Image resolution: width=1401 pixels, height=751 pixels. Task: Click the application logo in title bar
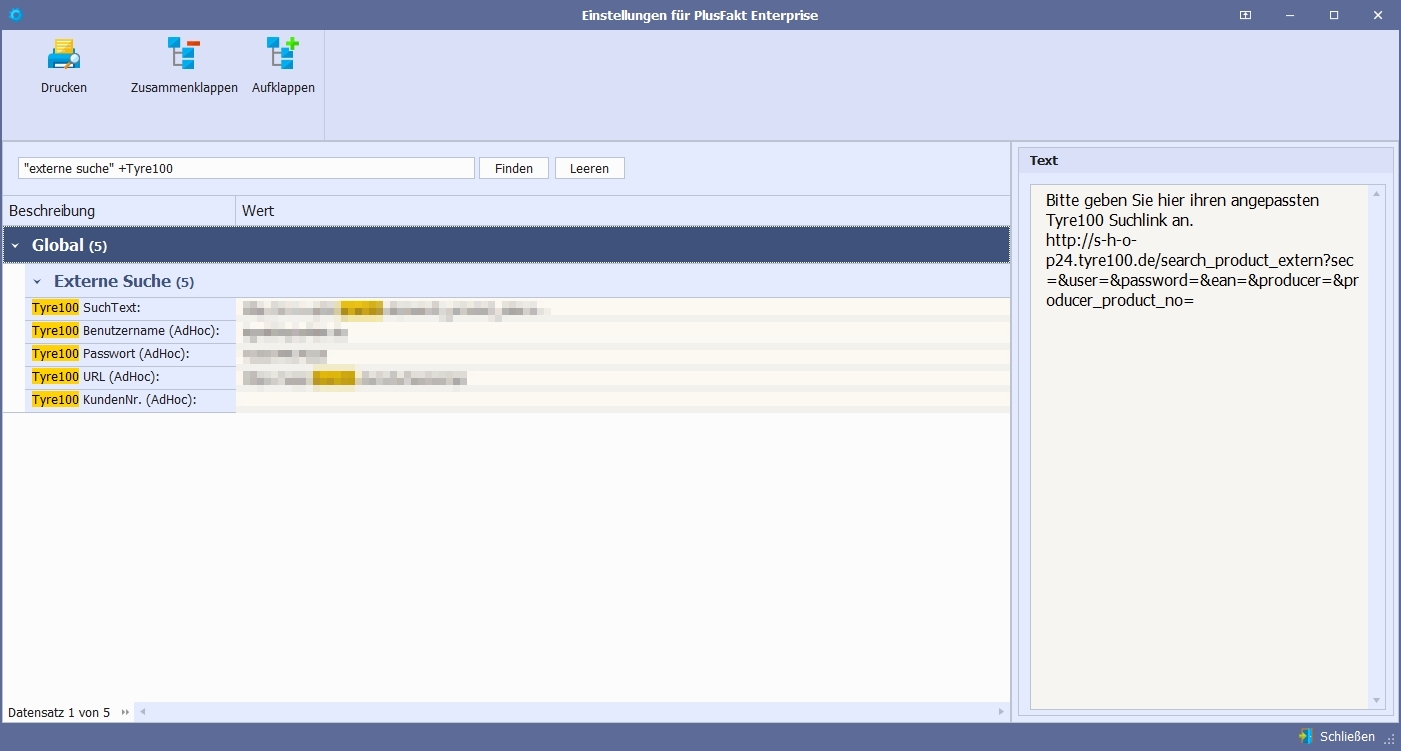pos(15,15)
